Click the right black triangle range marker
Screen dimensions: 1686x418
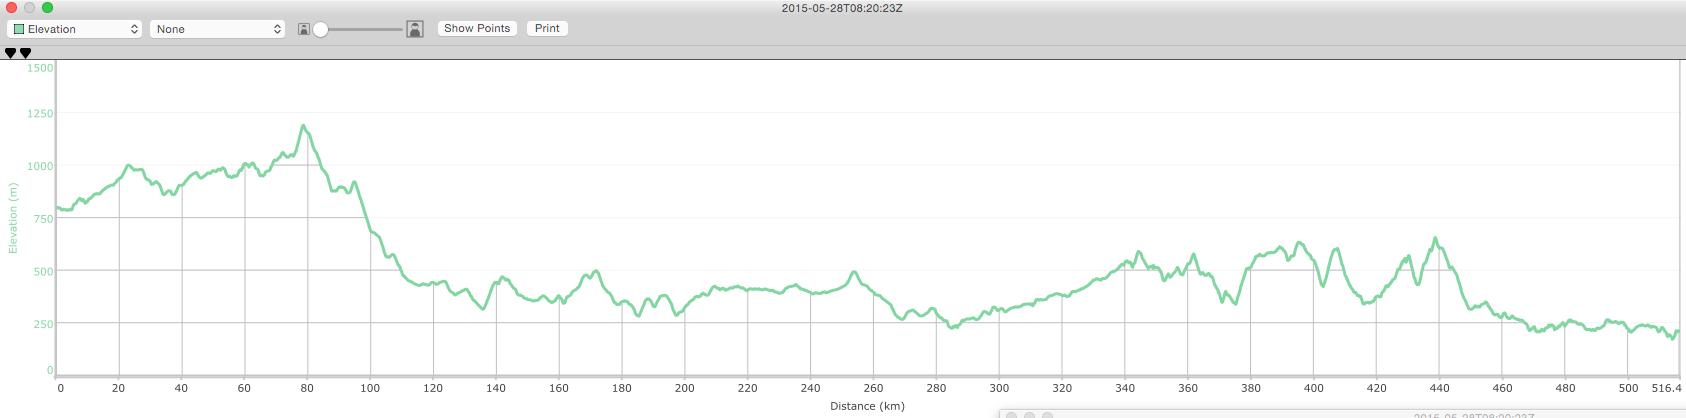26,53
